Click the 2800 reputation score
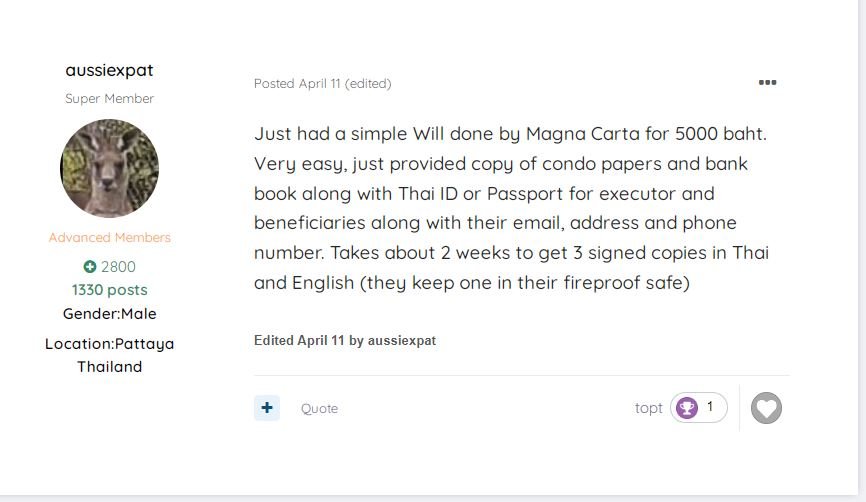866x502 pixels. [x=118, y=267]
